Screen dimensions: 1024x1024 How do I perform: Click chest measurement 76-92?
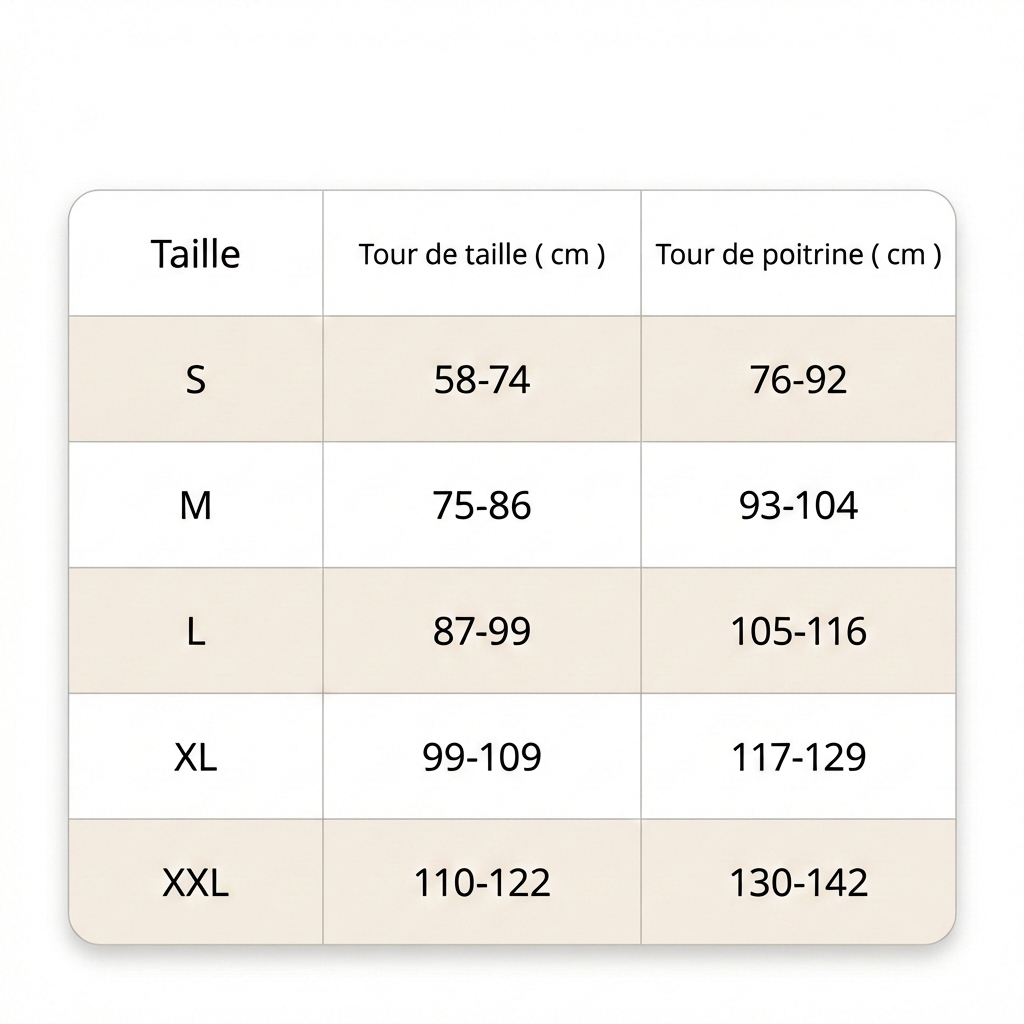(798, 380)
